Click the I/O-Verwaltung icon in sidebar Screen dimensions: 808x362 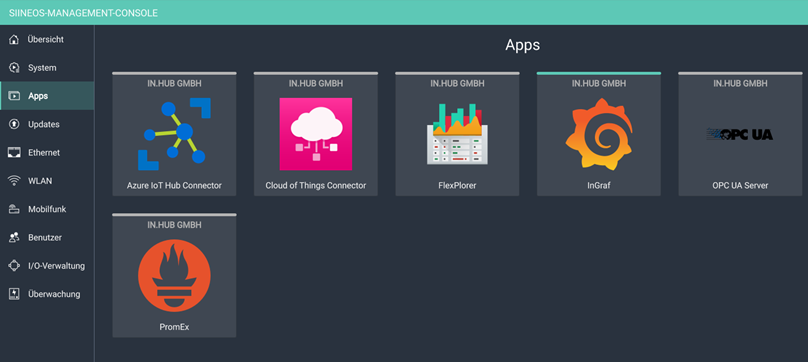14,266
